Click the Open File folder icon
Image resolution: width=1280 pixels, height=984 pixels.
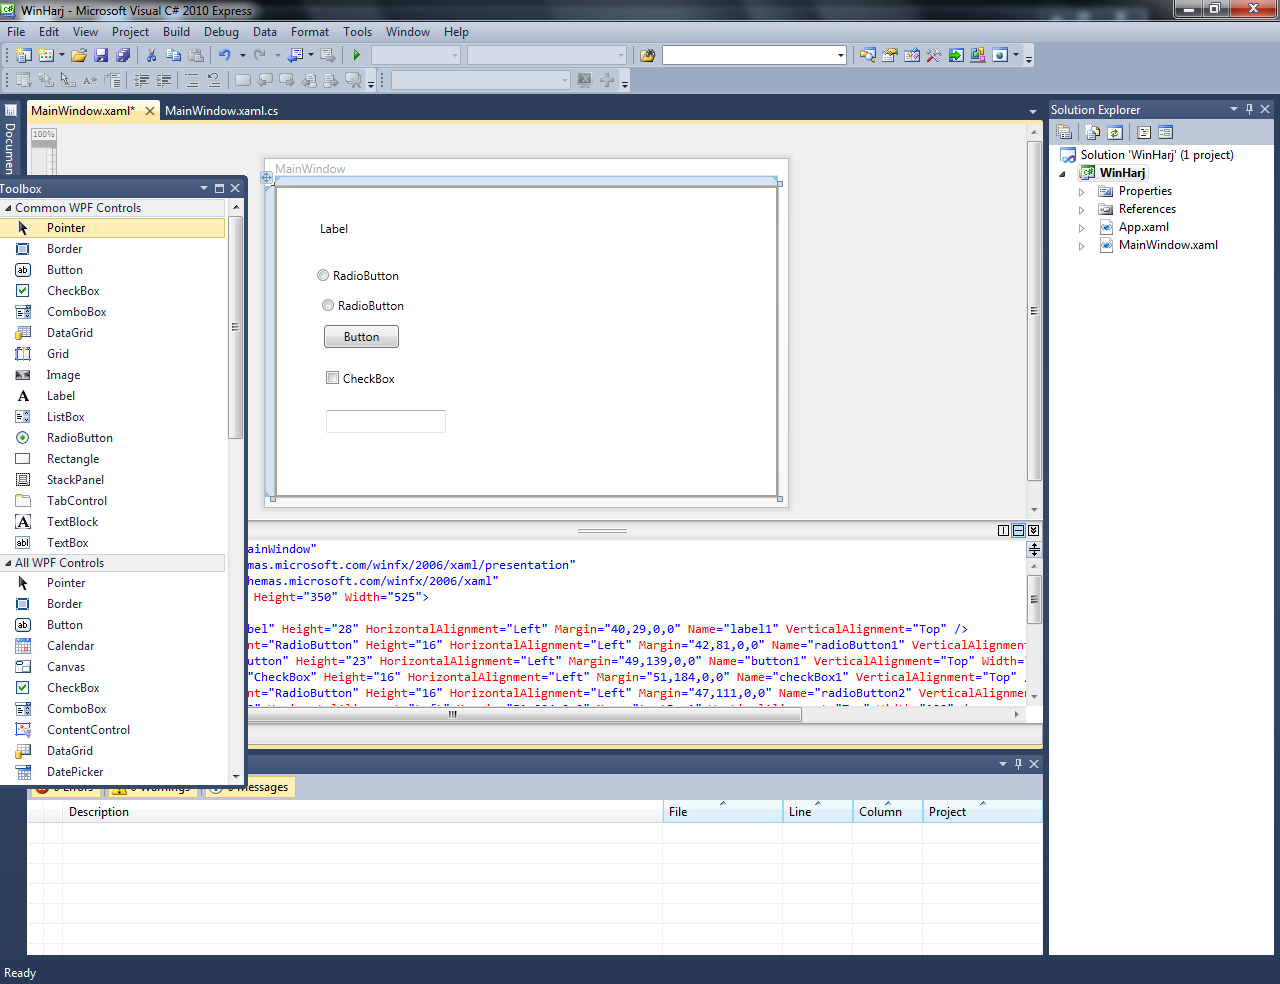coord(79,55)
